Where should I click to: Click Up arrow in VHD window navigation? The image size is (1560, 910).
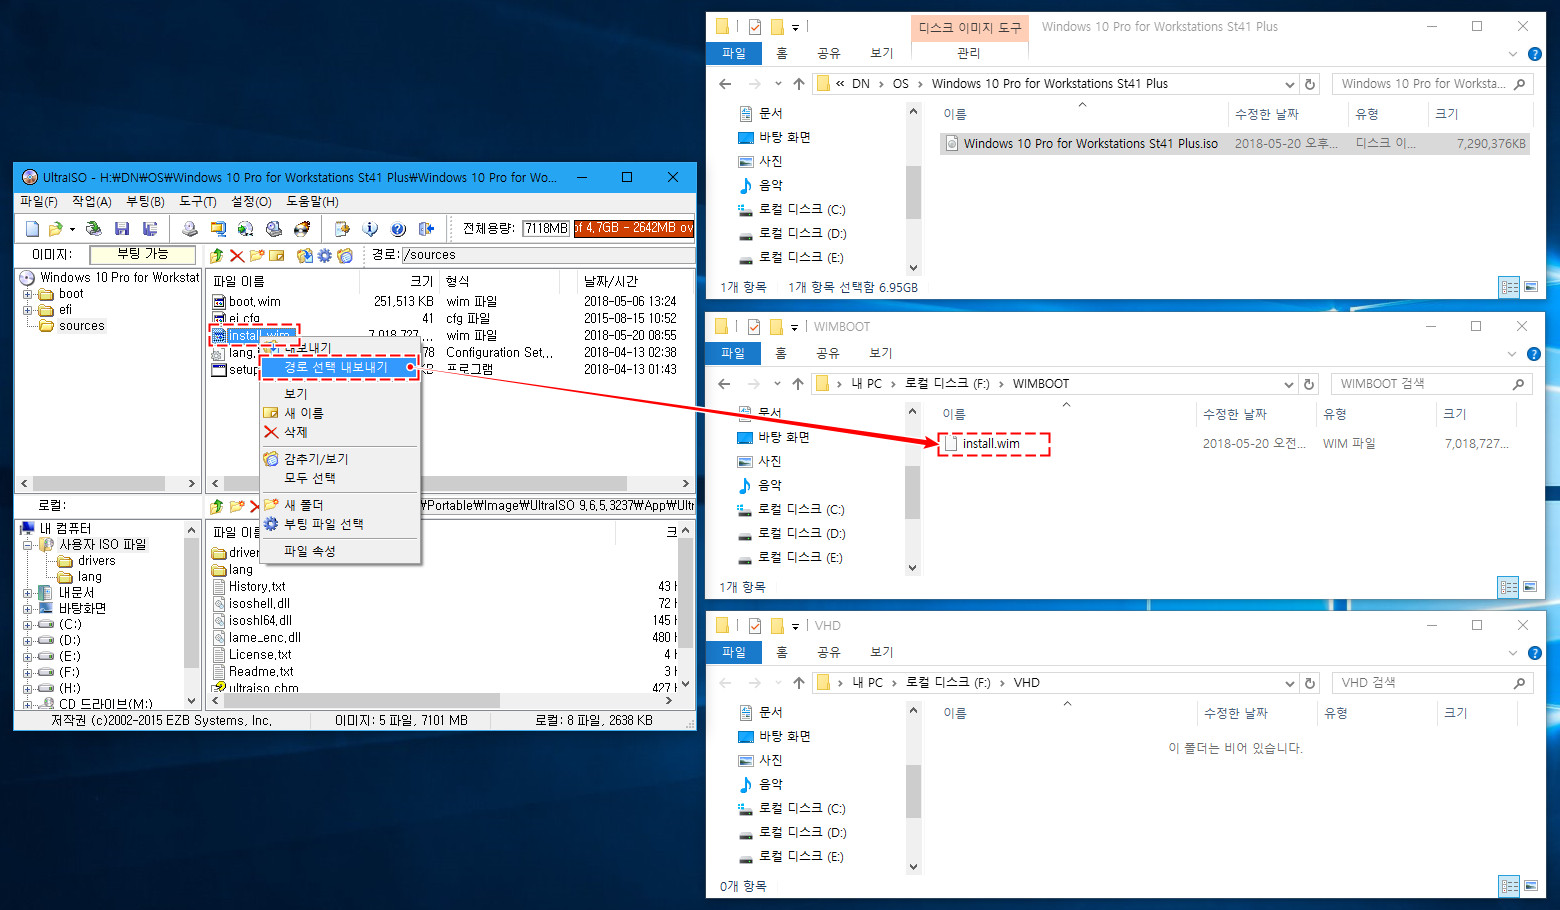(798, 683)
